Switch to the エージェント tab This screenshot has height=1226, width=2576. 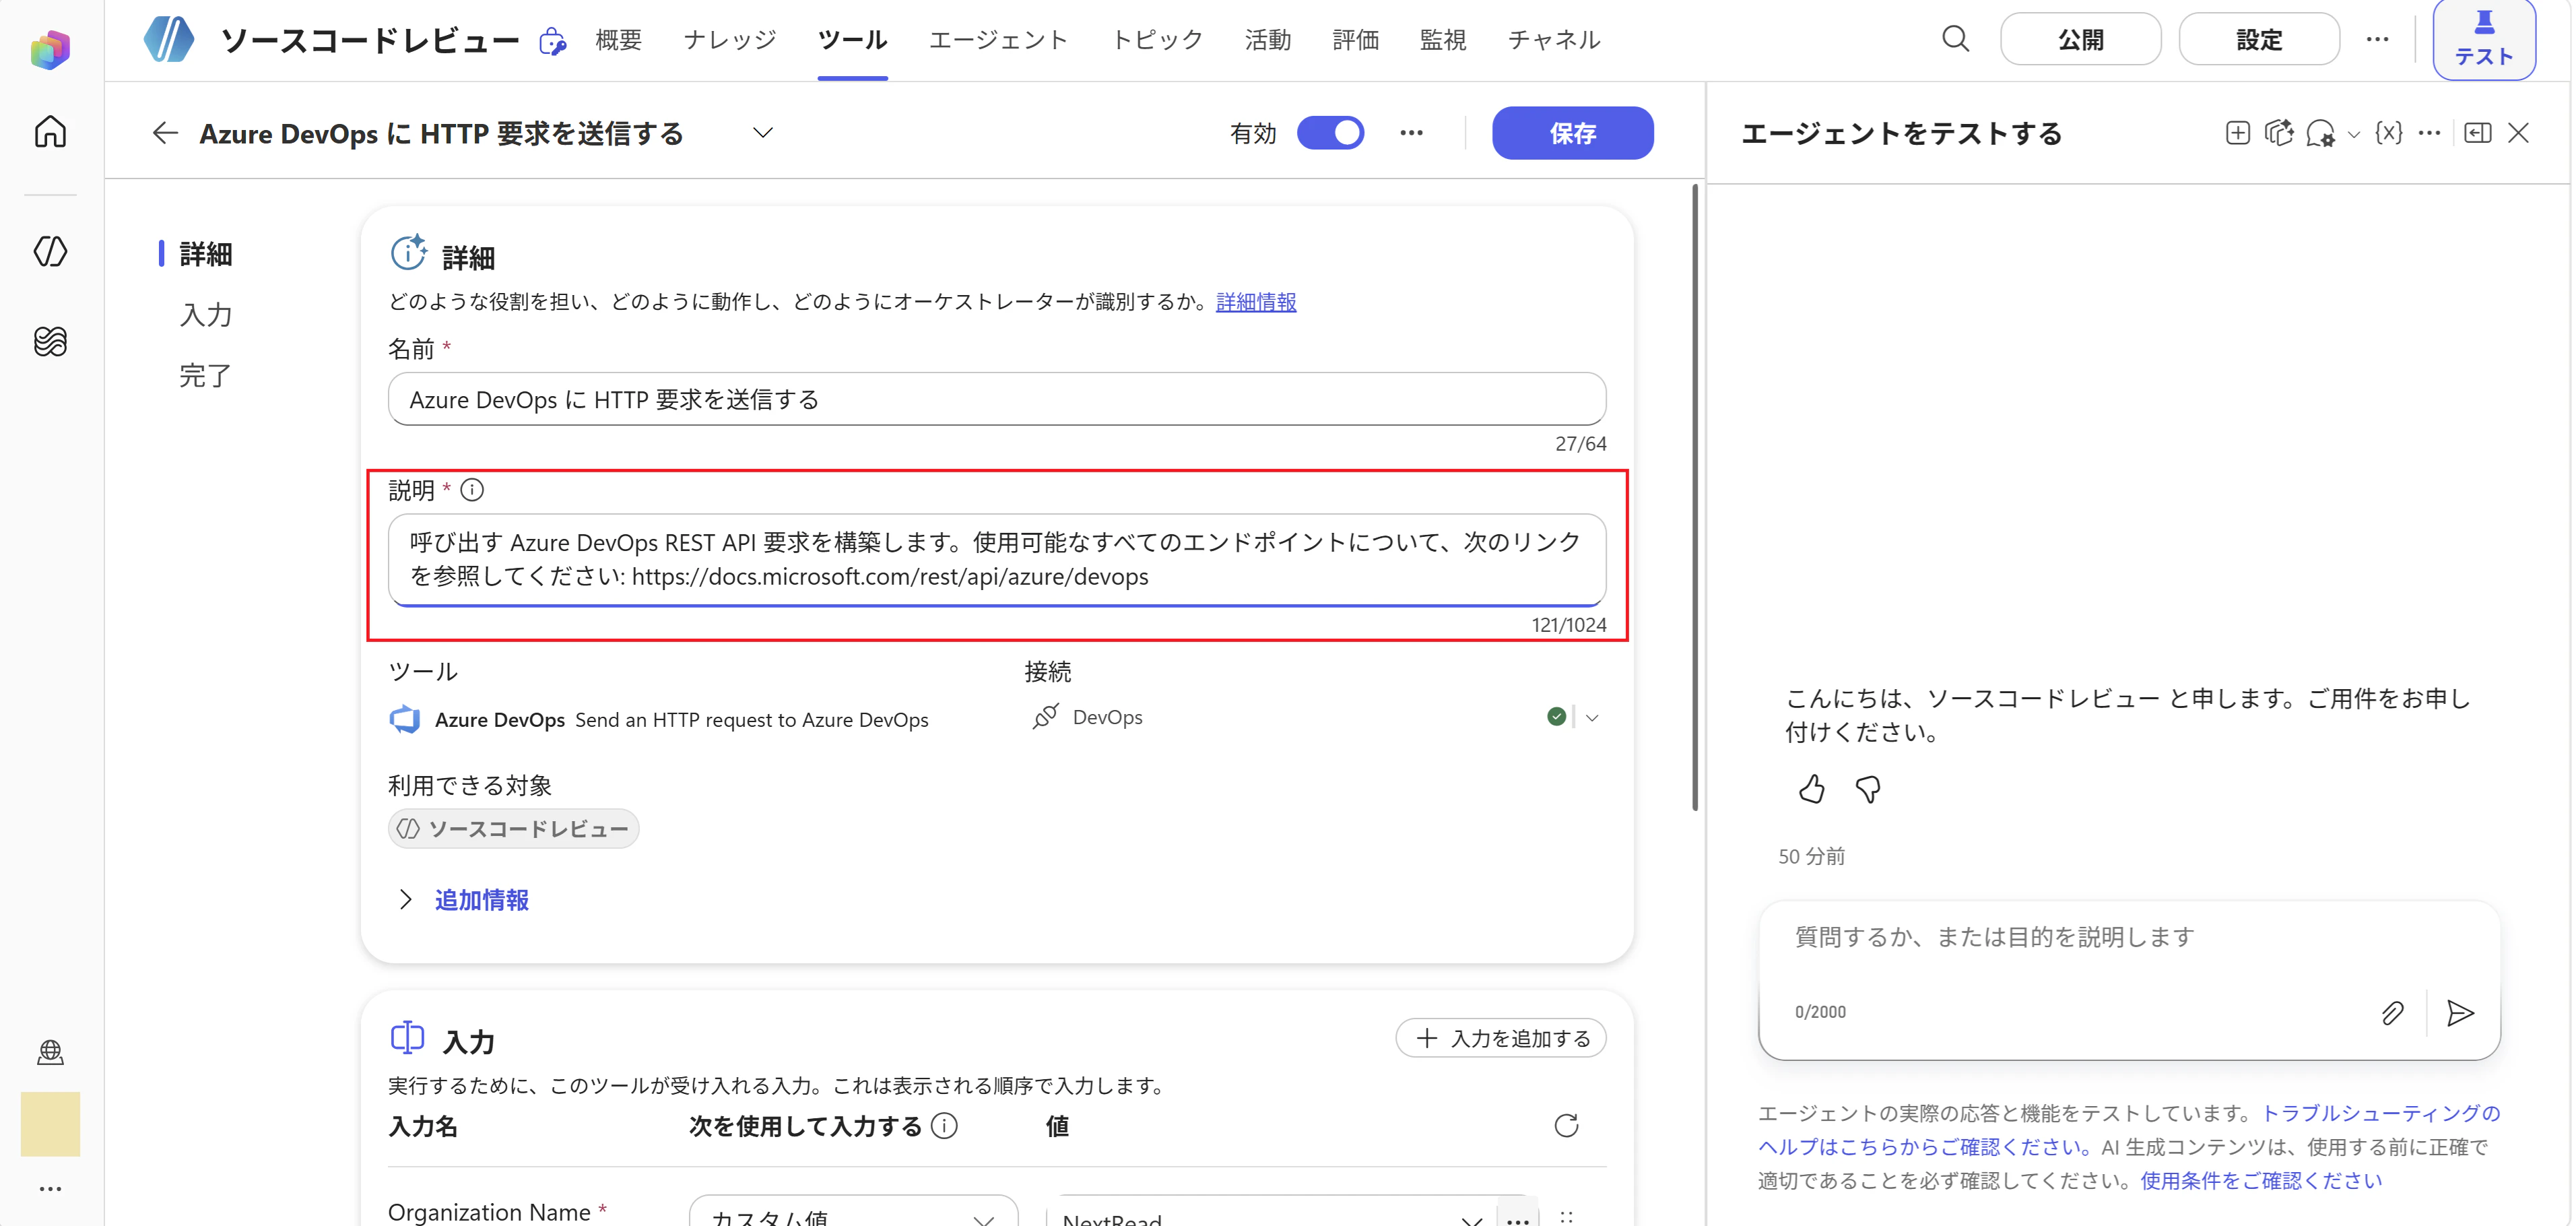point(998,40)
